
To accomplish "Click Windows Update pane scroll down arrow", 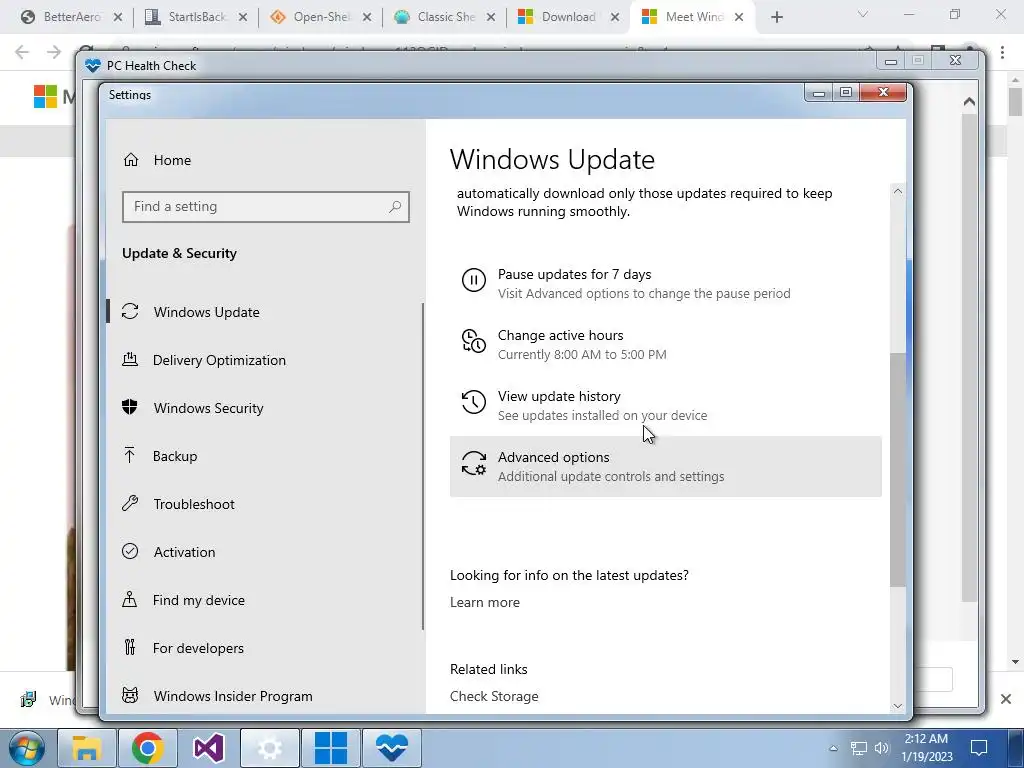I will click(x=897, y=705).
